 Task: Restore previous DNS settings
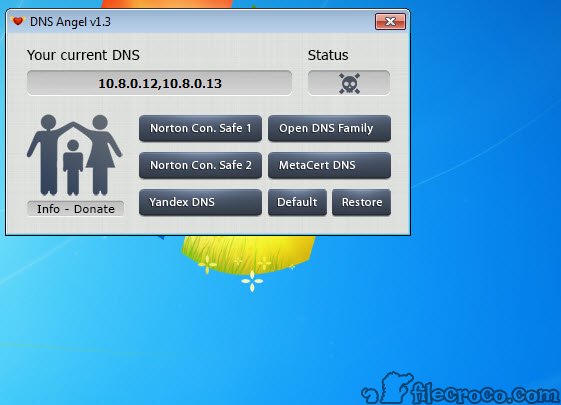tap(361, 202)
